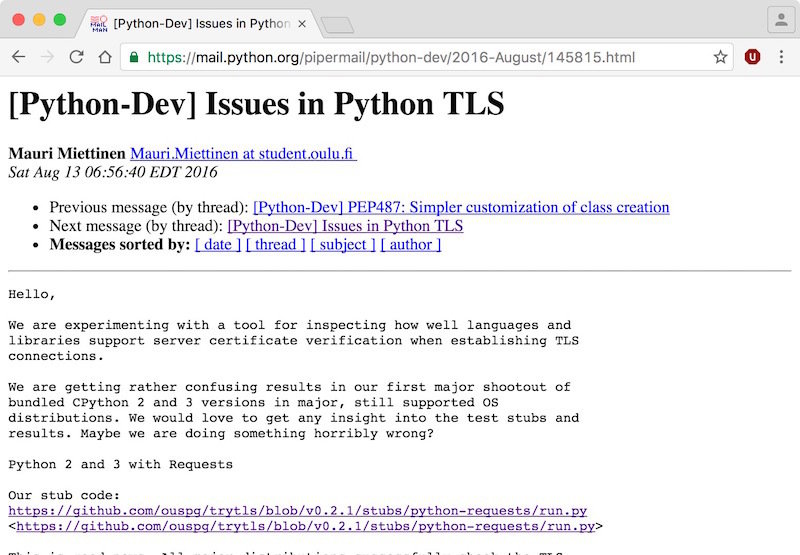Click the 'Messages sorted by:' label

click(120, 244)
